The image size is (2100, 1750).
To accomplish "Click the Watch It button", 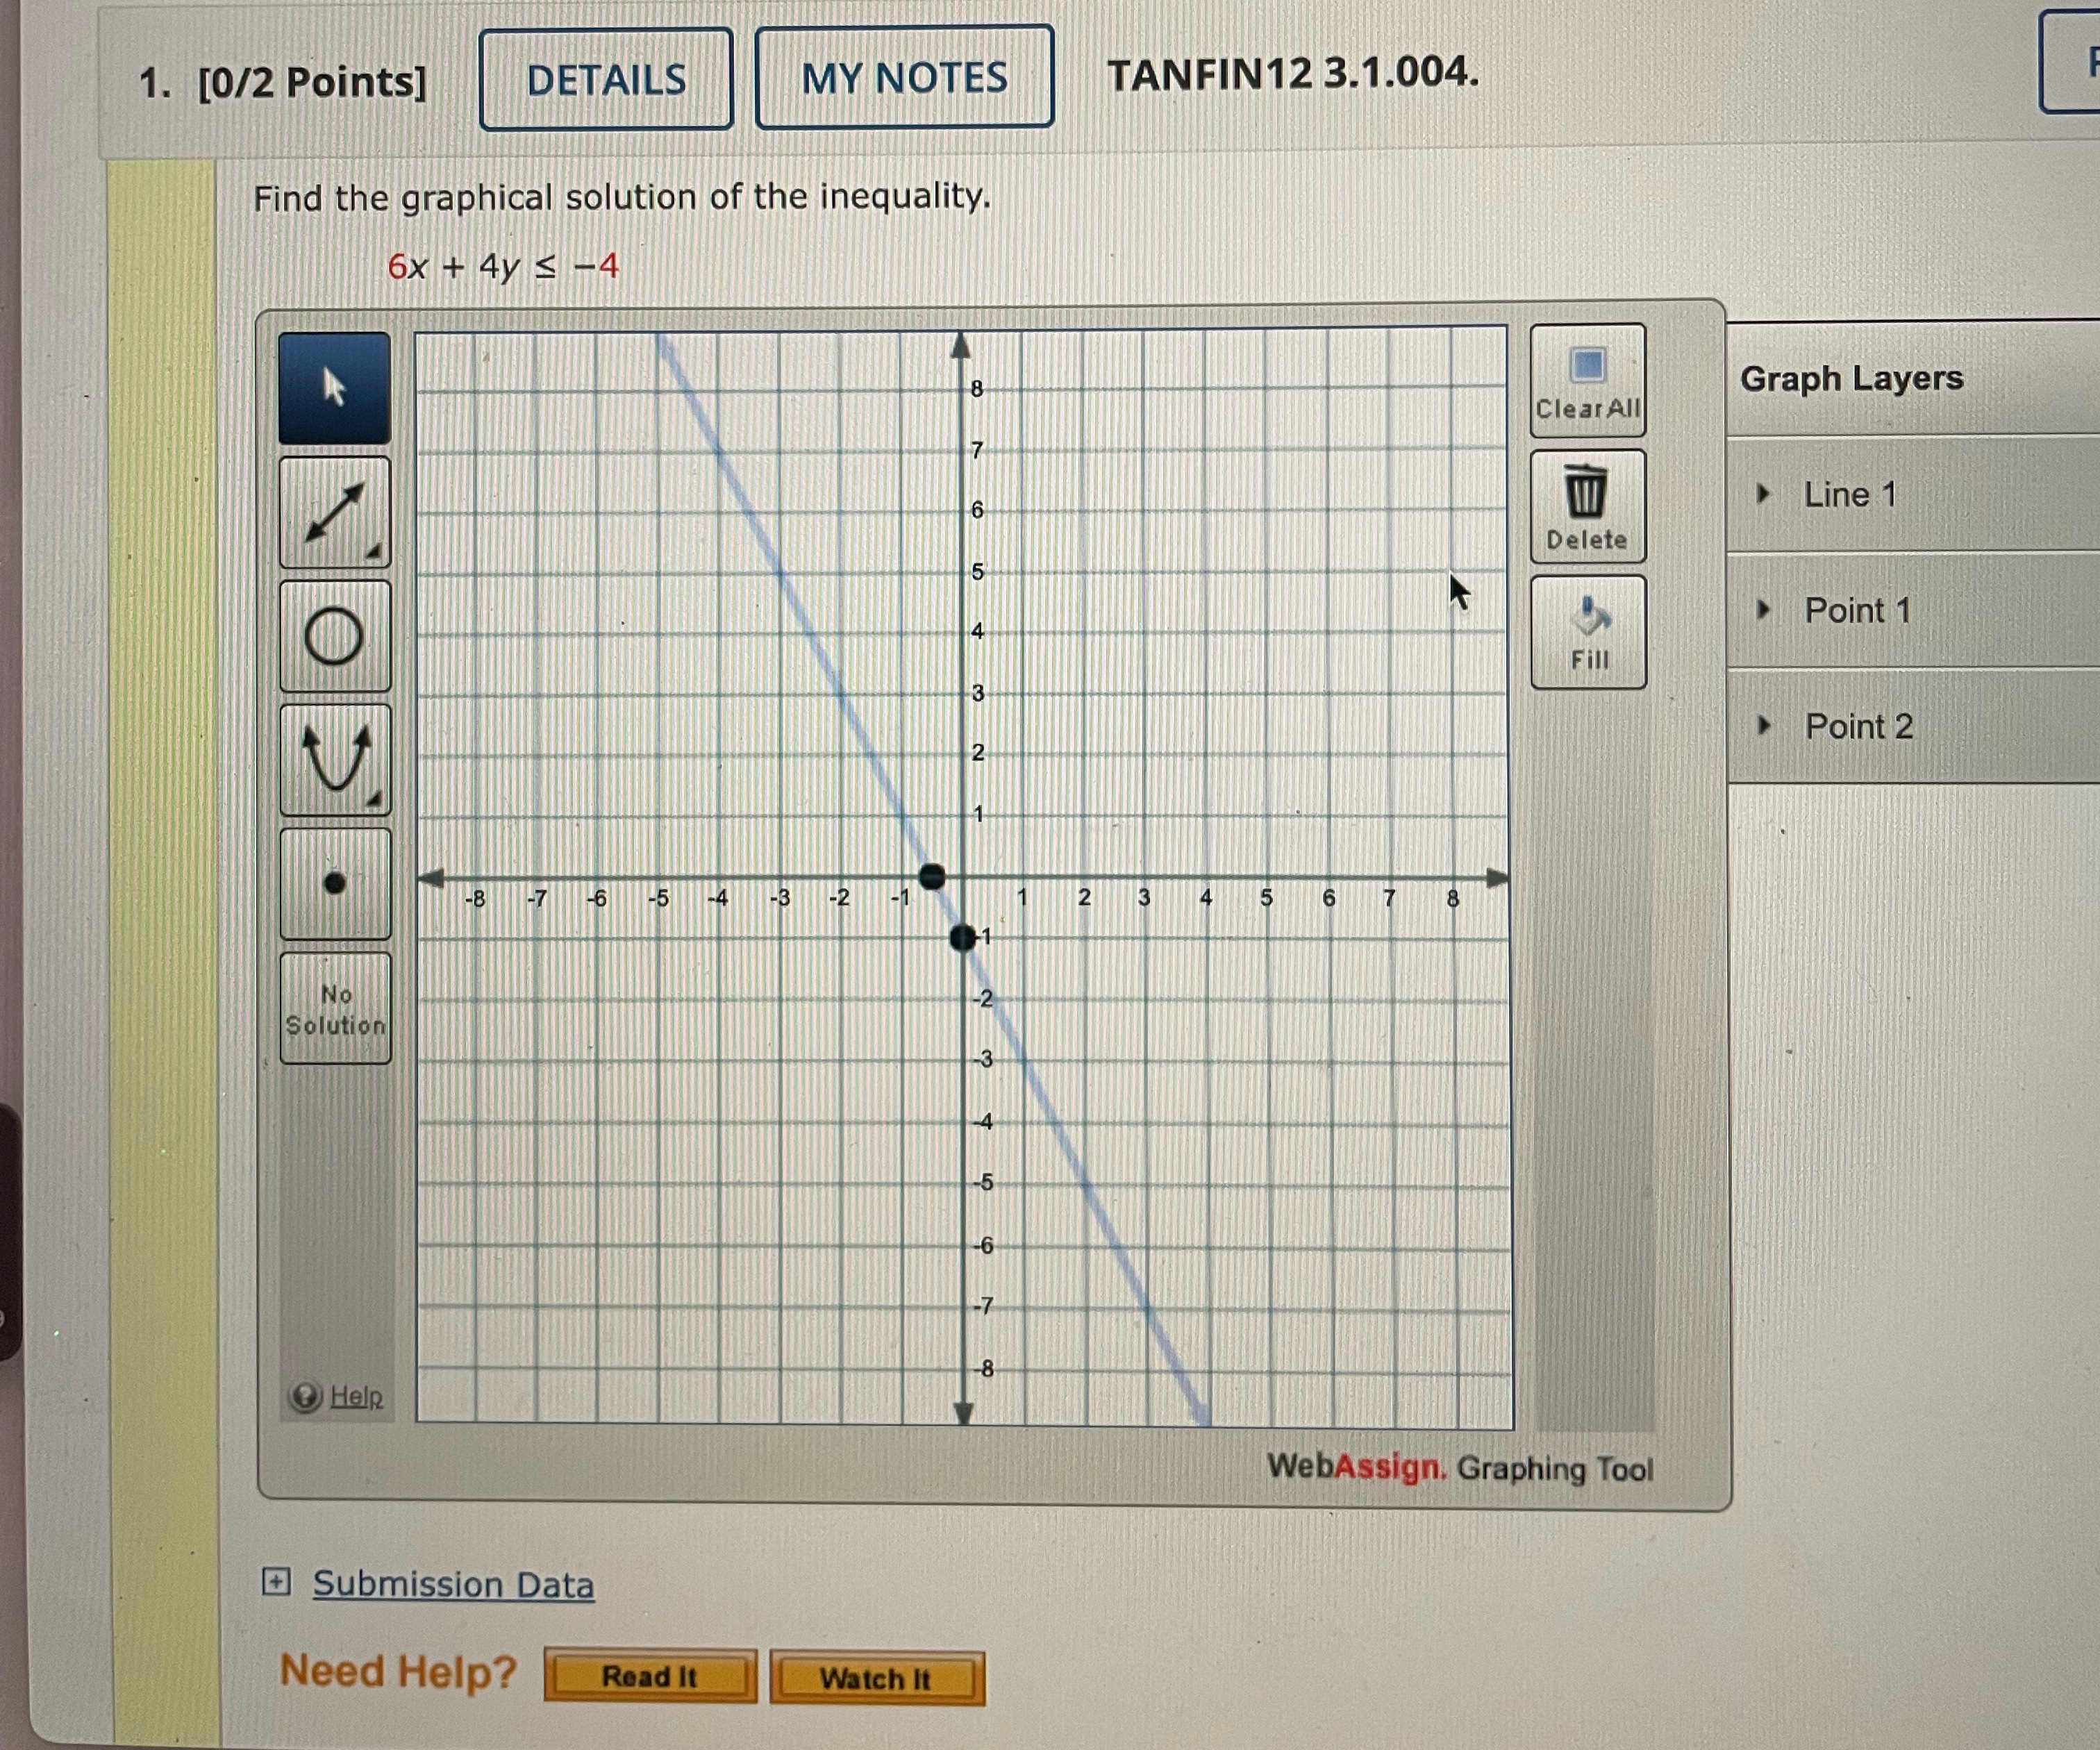I will click(x=876, y=1679).
